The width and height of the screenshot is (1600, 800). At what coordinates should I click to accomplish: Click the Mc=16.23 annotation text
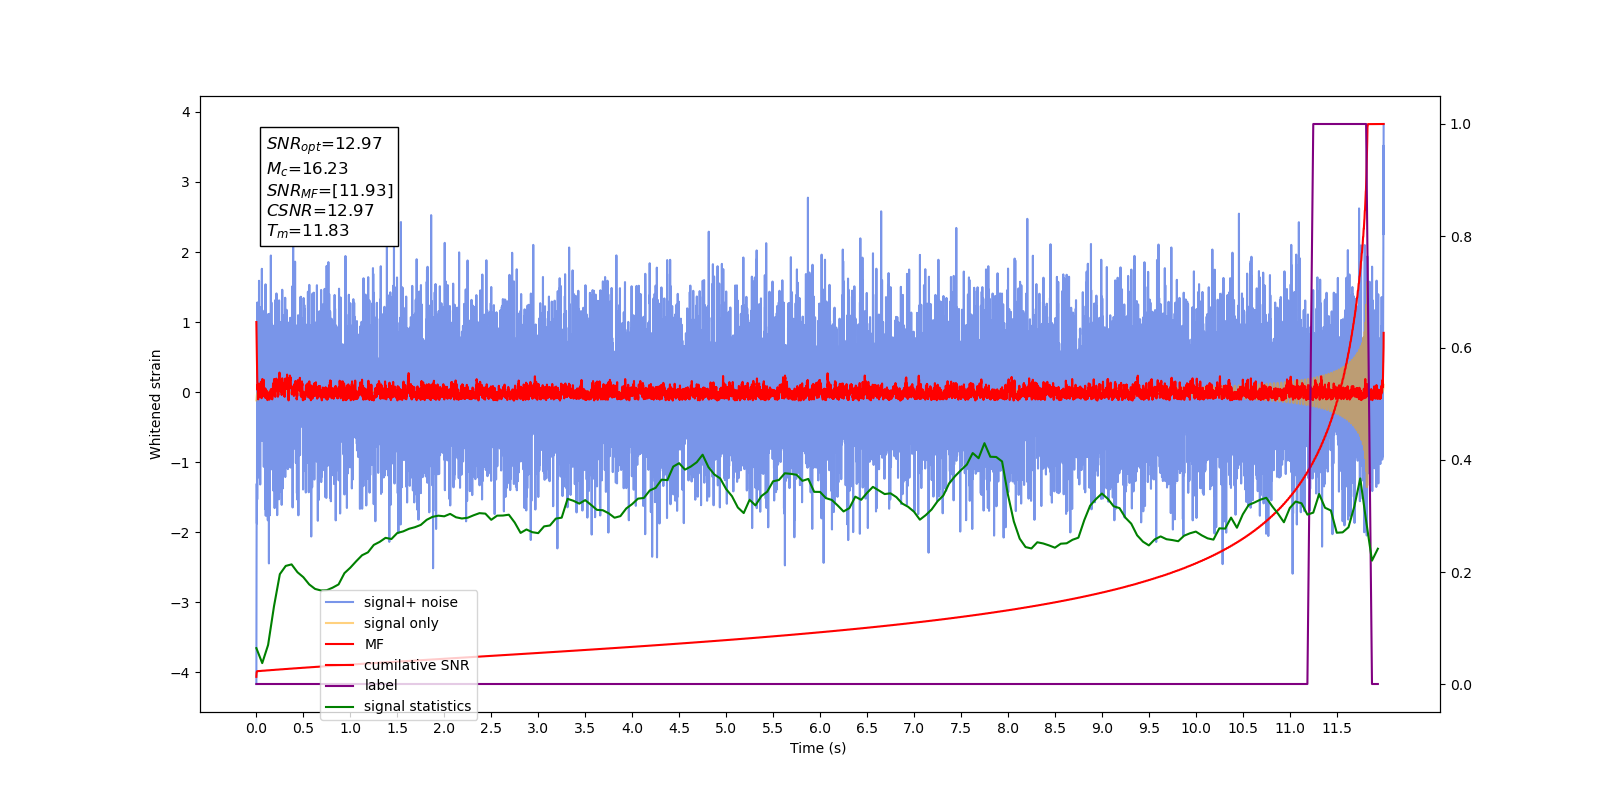click(307, 168)
